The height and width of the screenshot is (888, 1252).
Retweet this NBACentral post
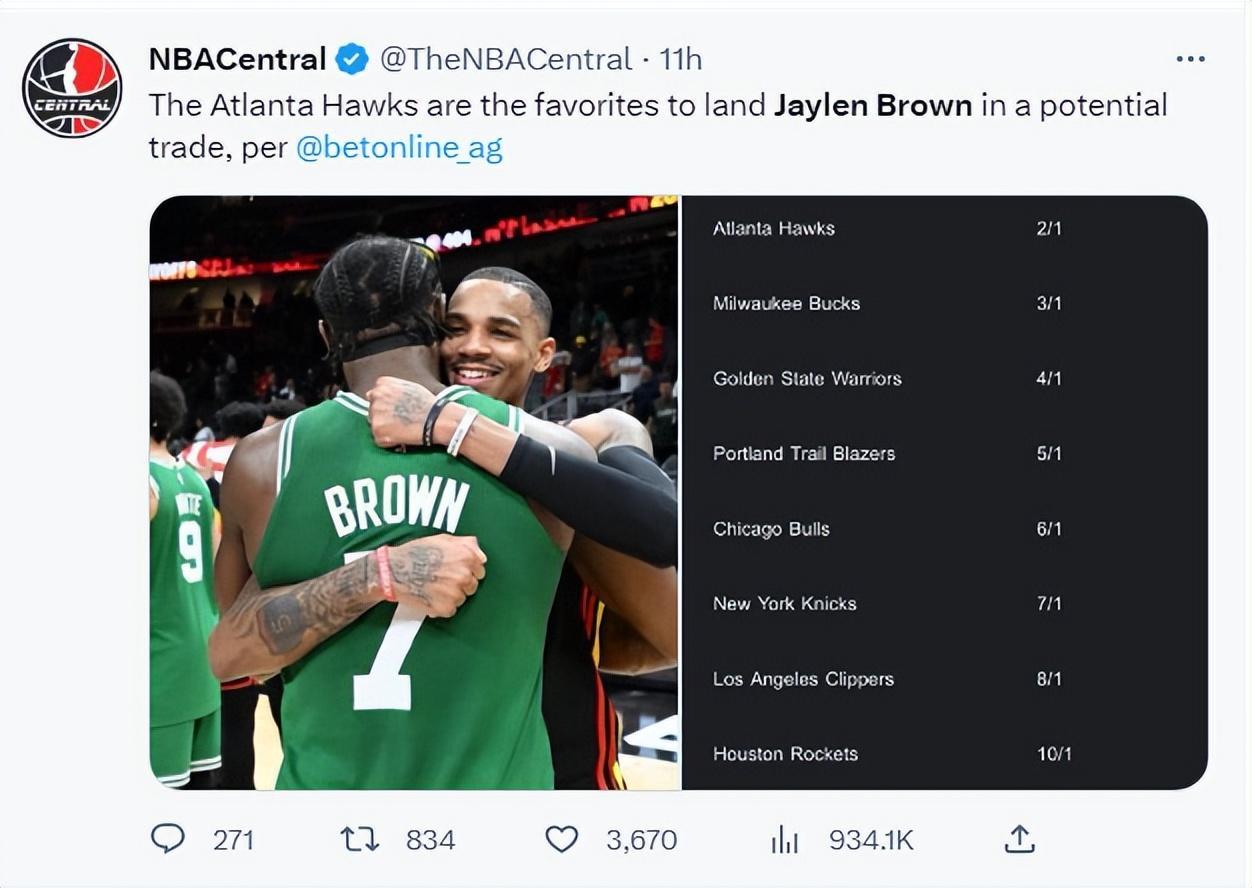click(360, 838)
